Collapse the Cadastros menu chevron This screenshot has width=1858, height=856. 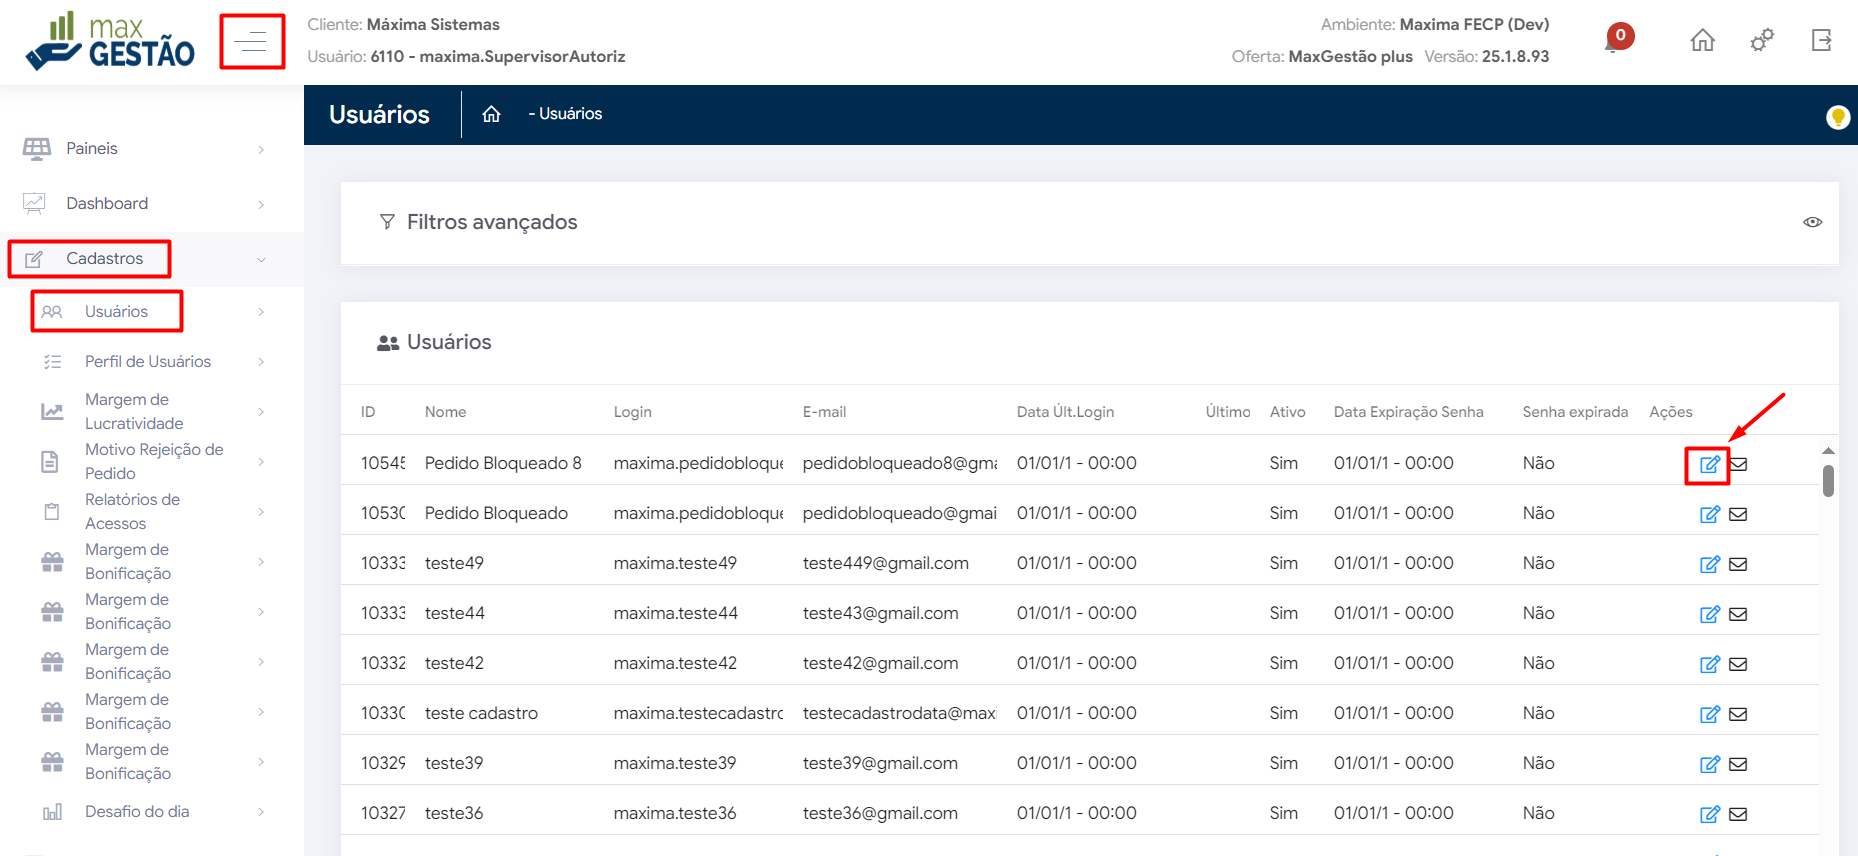tap(261, 260)
